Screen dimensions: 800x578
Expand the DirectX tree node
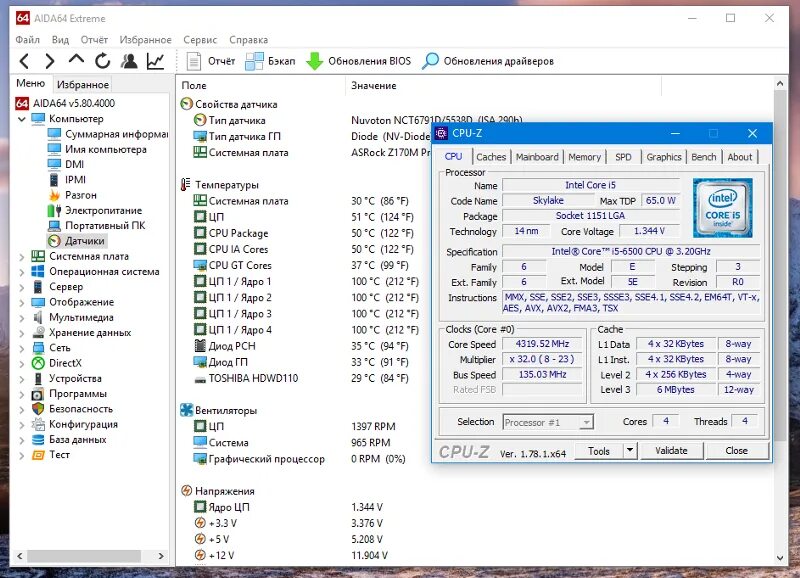[21, 364]
